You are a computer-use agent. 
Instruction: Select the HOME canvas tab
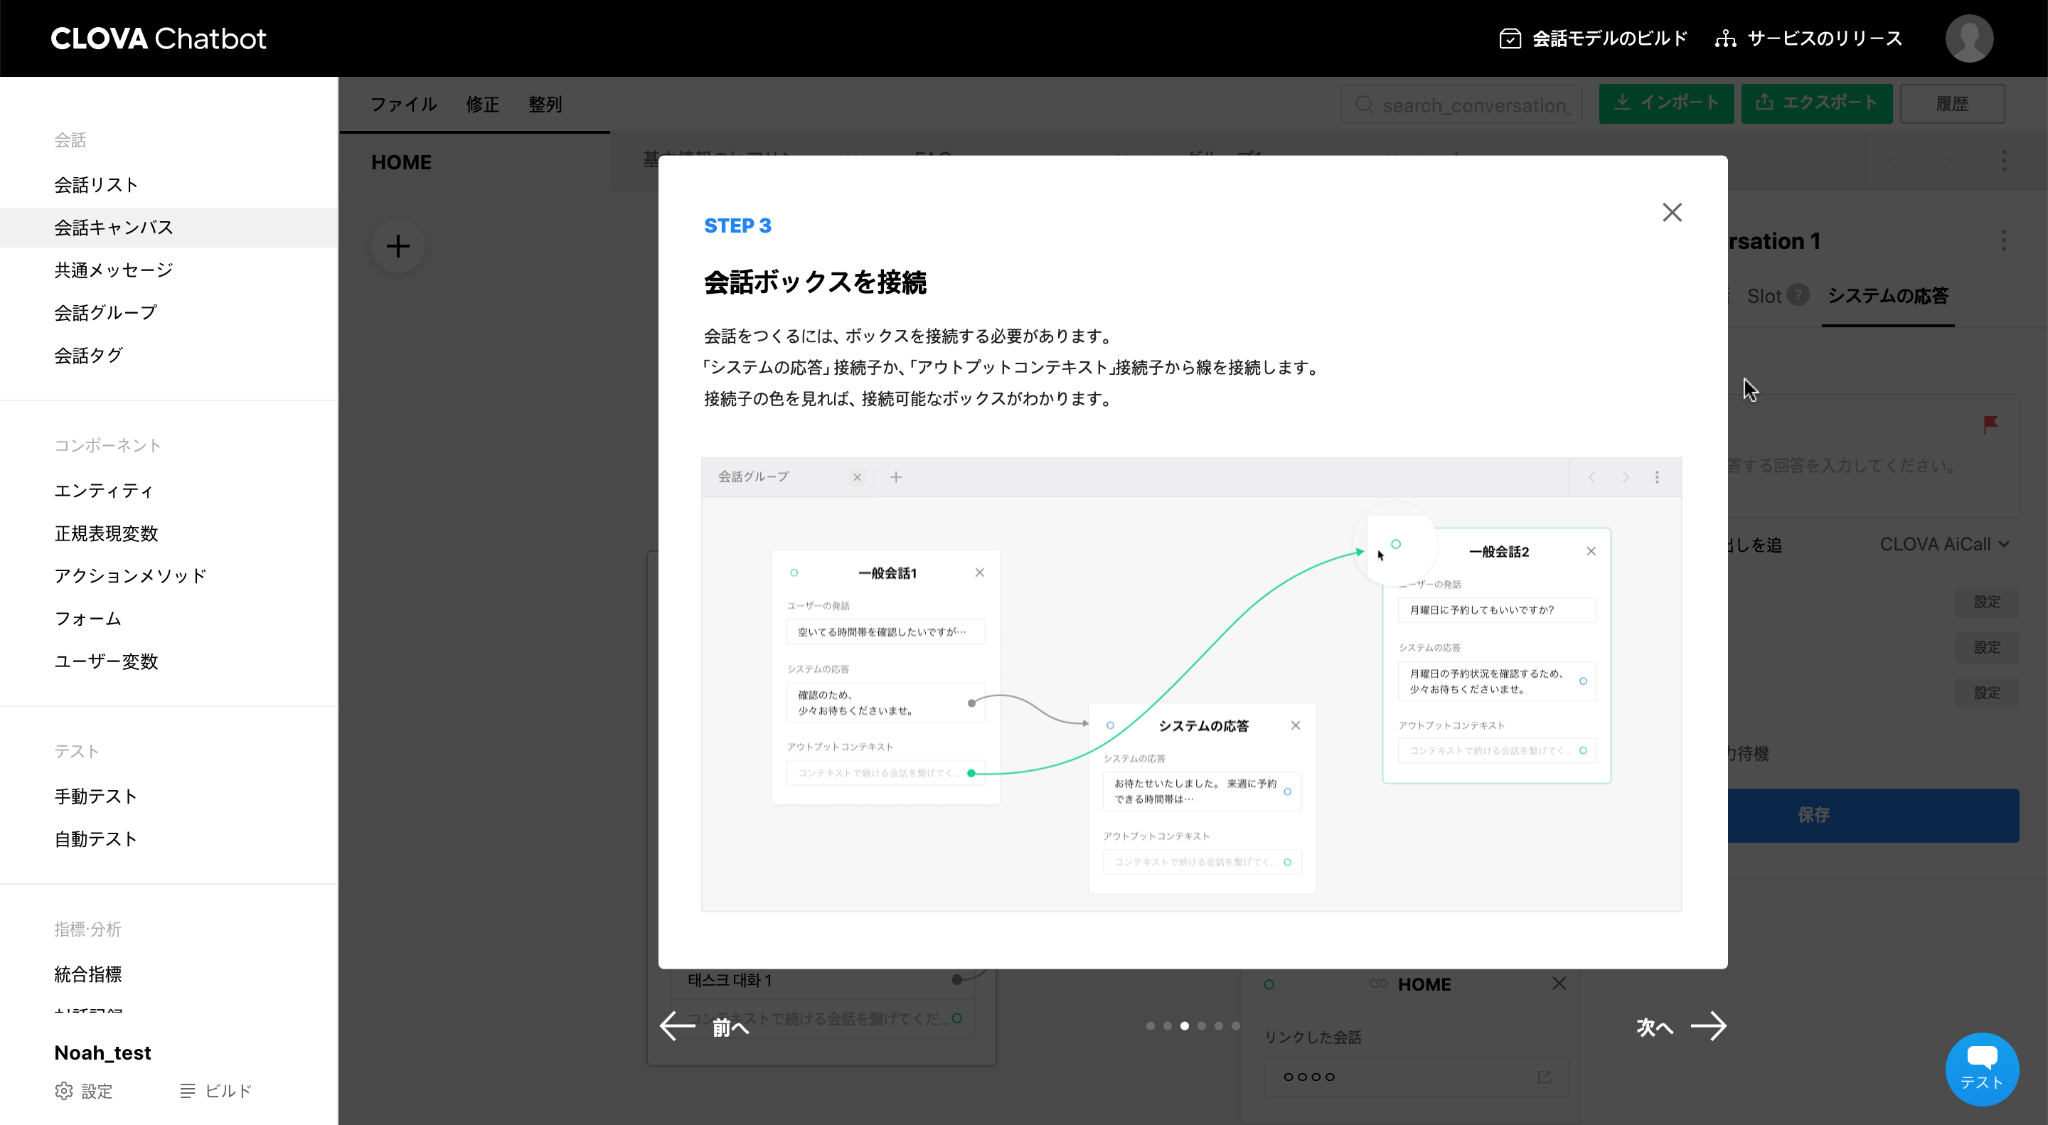(x=402, y=162)
